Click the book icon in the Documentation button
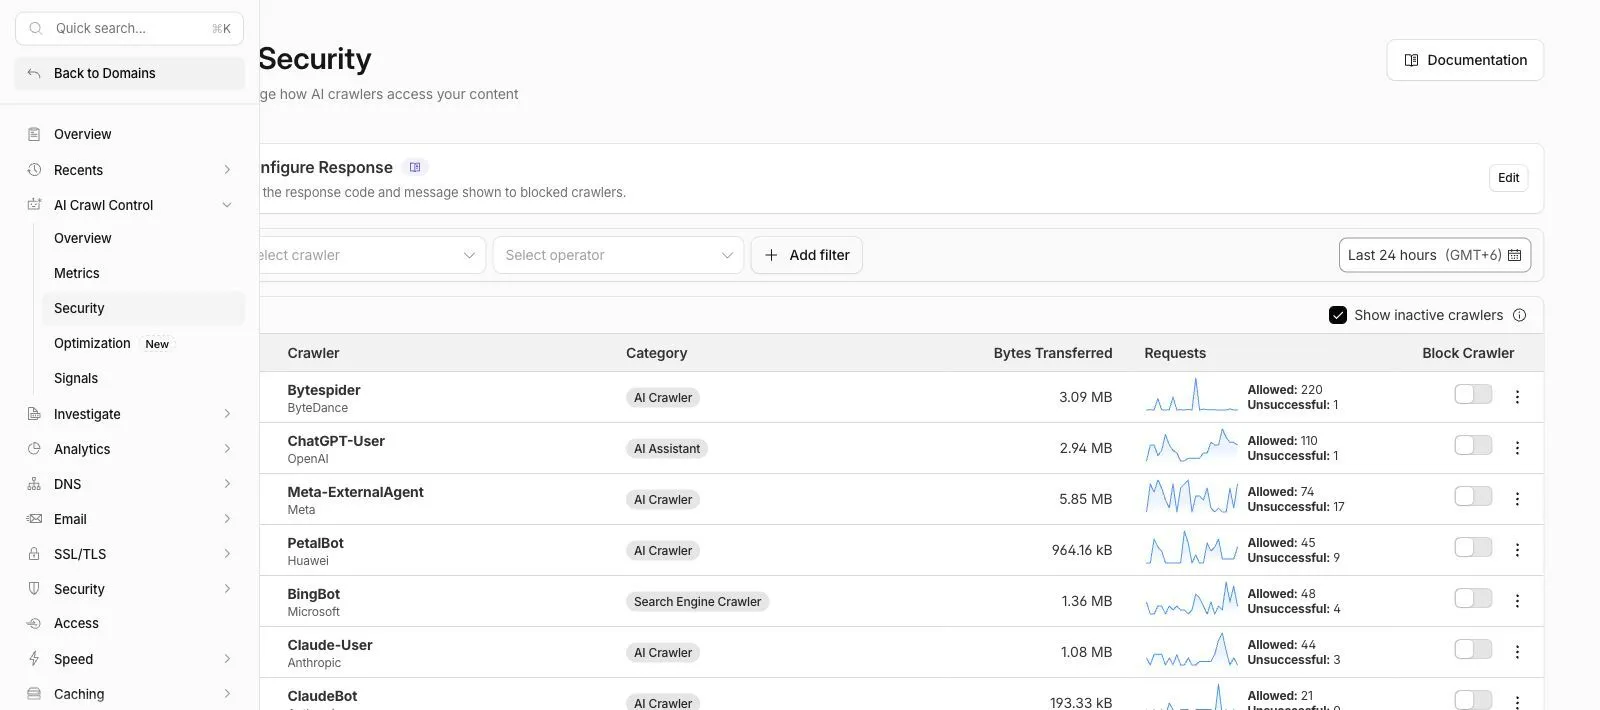 tap(1411, 60)
